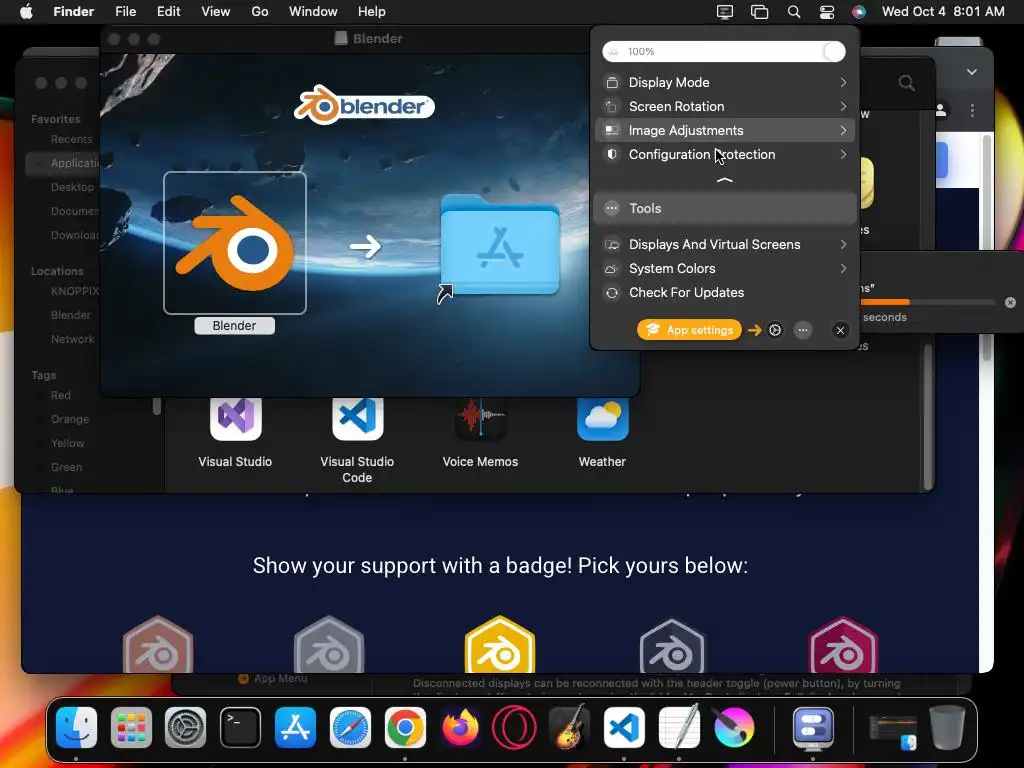Open Safari from the Dock
The width and height of the screenshot is (1024, 768).
click(x=350, y=728)
